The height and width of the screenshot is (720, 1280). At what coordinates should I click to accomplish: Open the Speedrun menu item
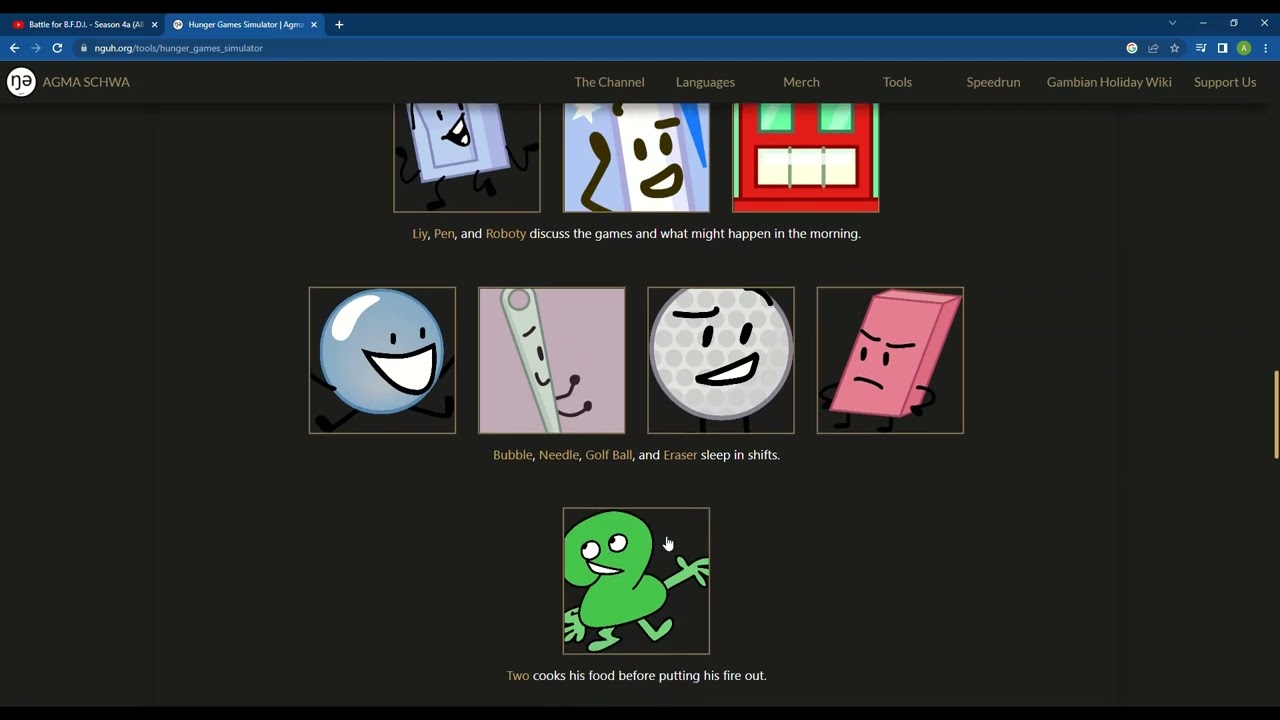[993, 82]
